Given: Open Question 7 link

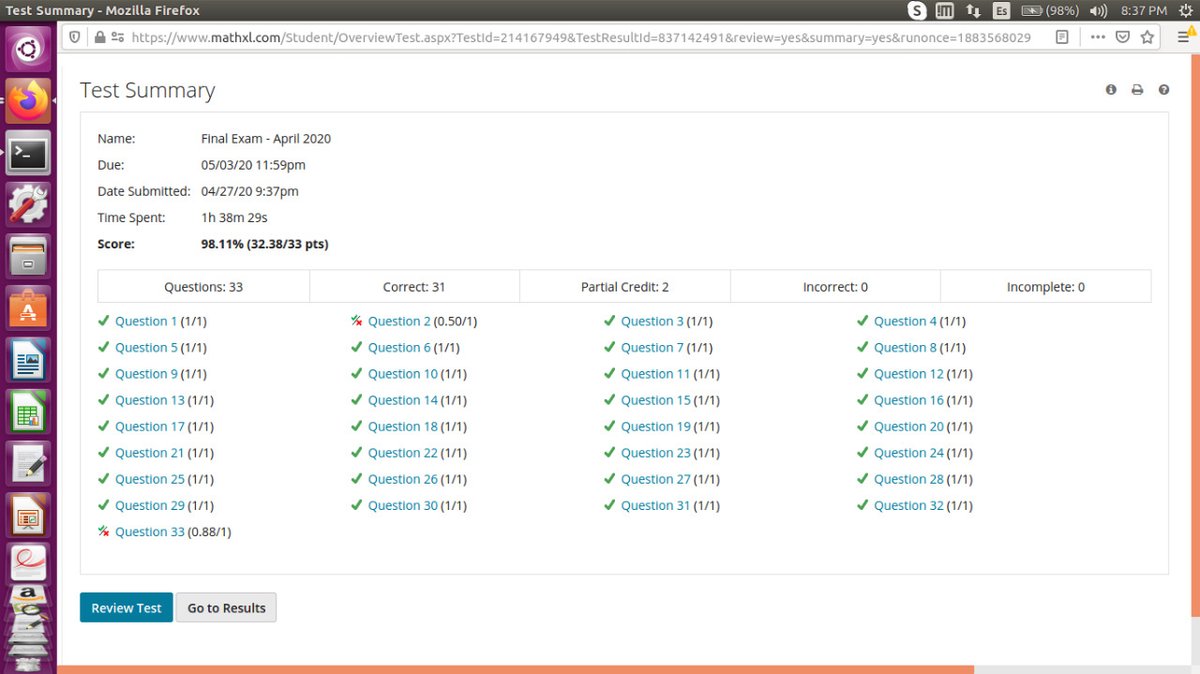Looking at the screenshot, I should coord(652,348).
